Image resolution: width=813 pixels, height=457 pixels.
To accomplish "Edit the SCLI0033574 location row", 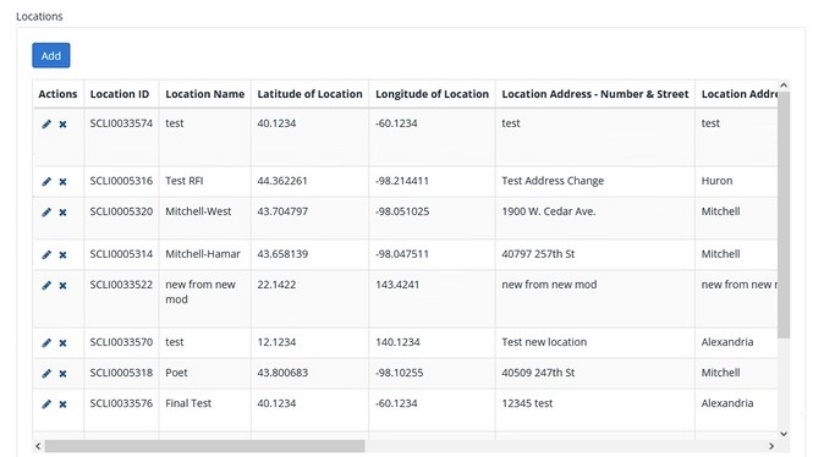I will click(x=46, y=124).
